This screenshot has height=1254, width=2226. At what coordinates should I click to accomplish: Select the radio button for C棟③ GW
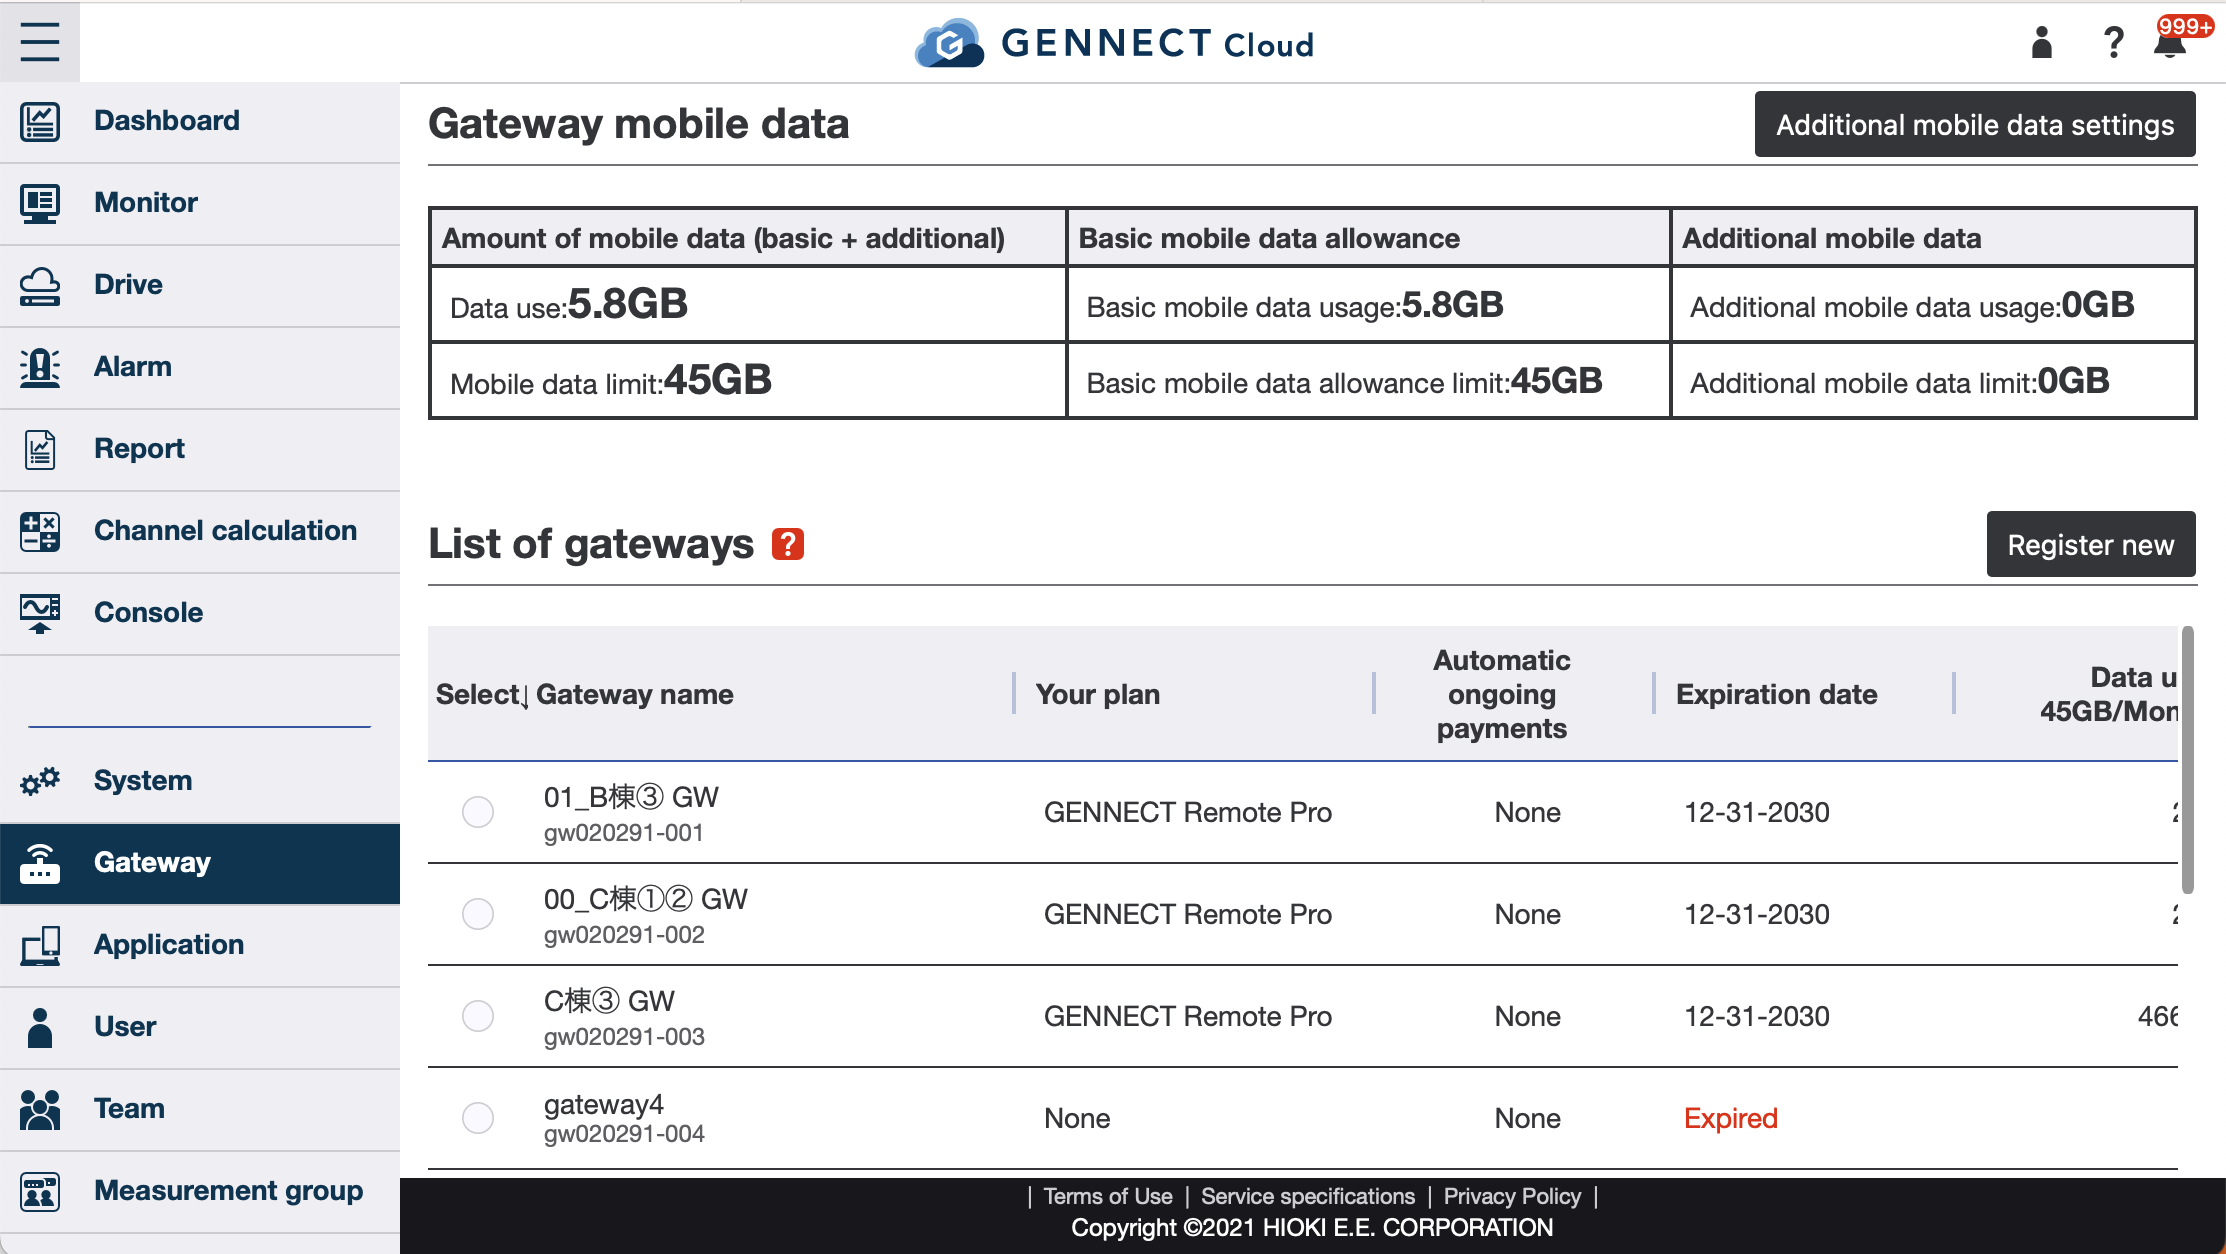pyautogui.click(x=477, y=1015)
